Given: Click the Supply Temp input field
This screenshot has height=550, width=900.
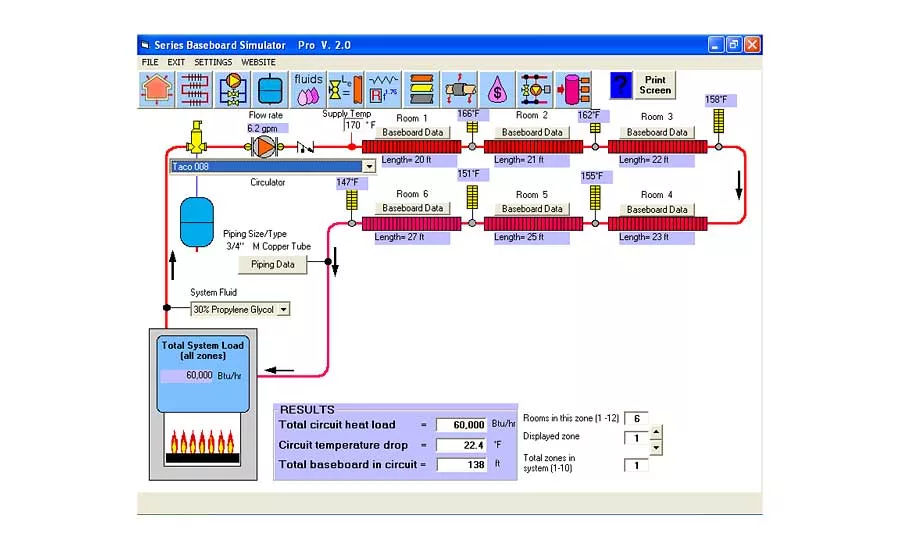Looking at the screenshot, I should point(355,126).
